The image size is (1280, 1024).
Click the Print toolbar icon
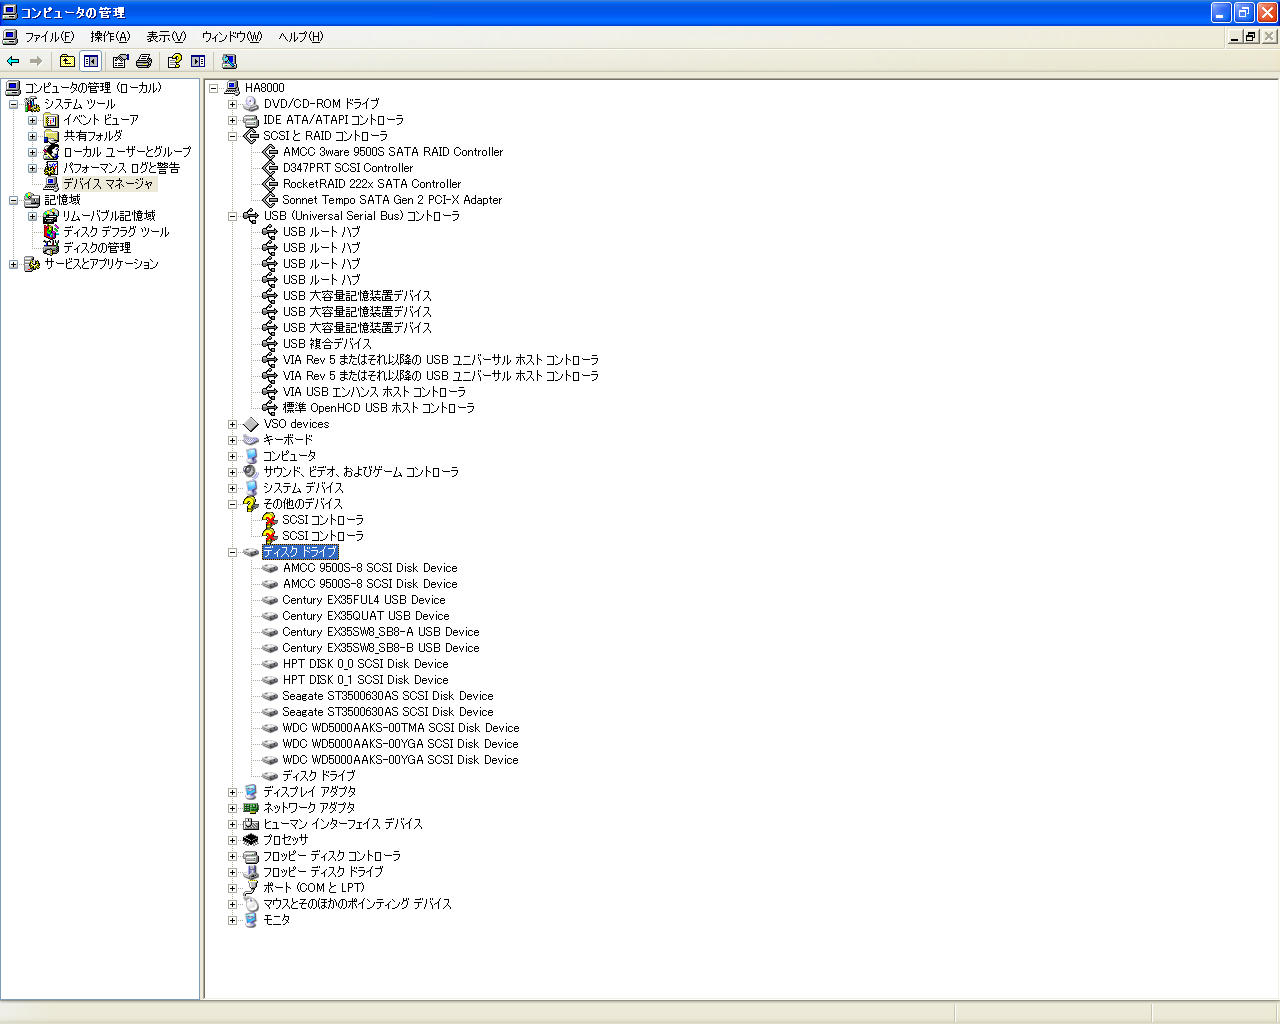point(144,61)
